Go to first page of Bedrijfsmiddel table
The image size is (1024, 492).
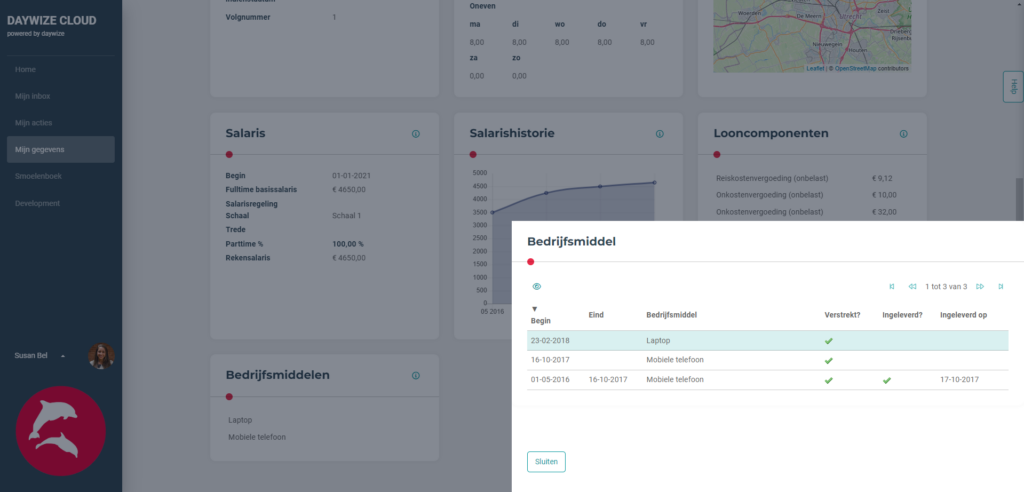pos(892,287)
